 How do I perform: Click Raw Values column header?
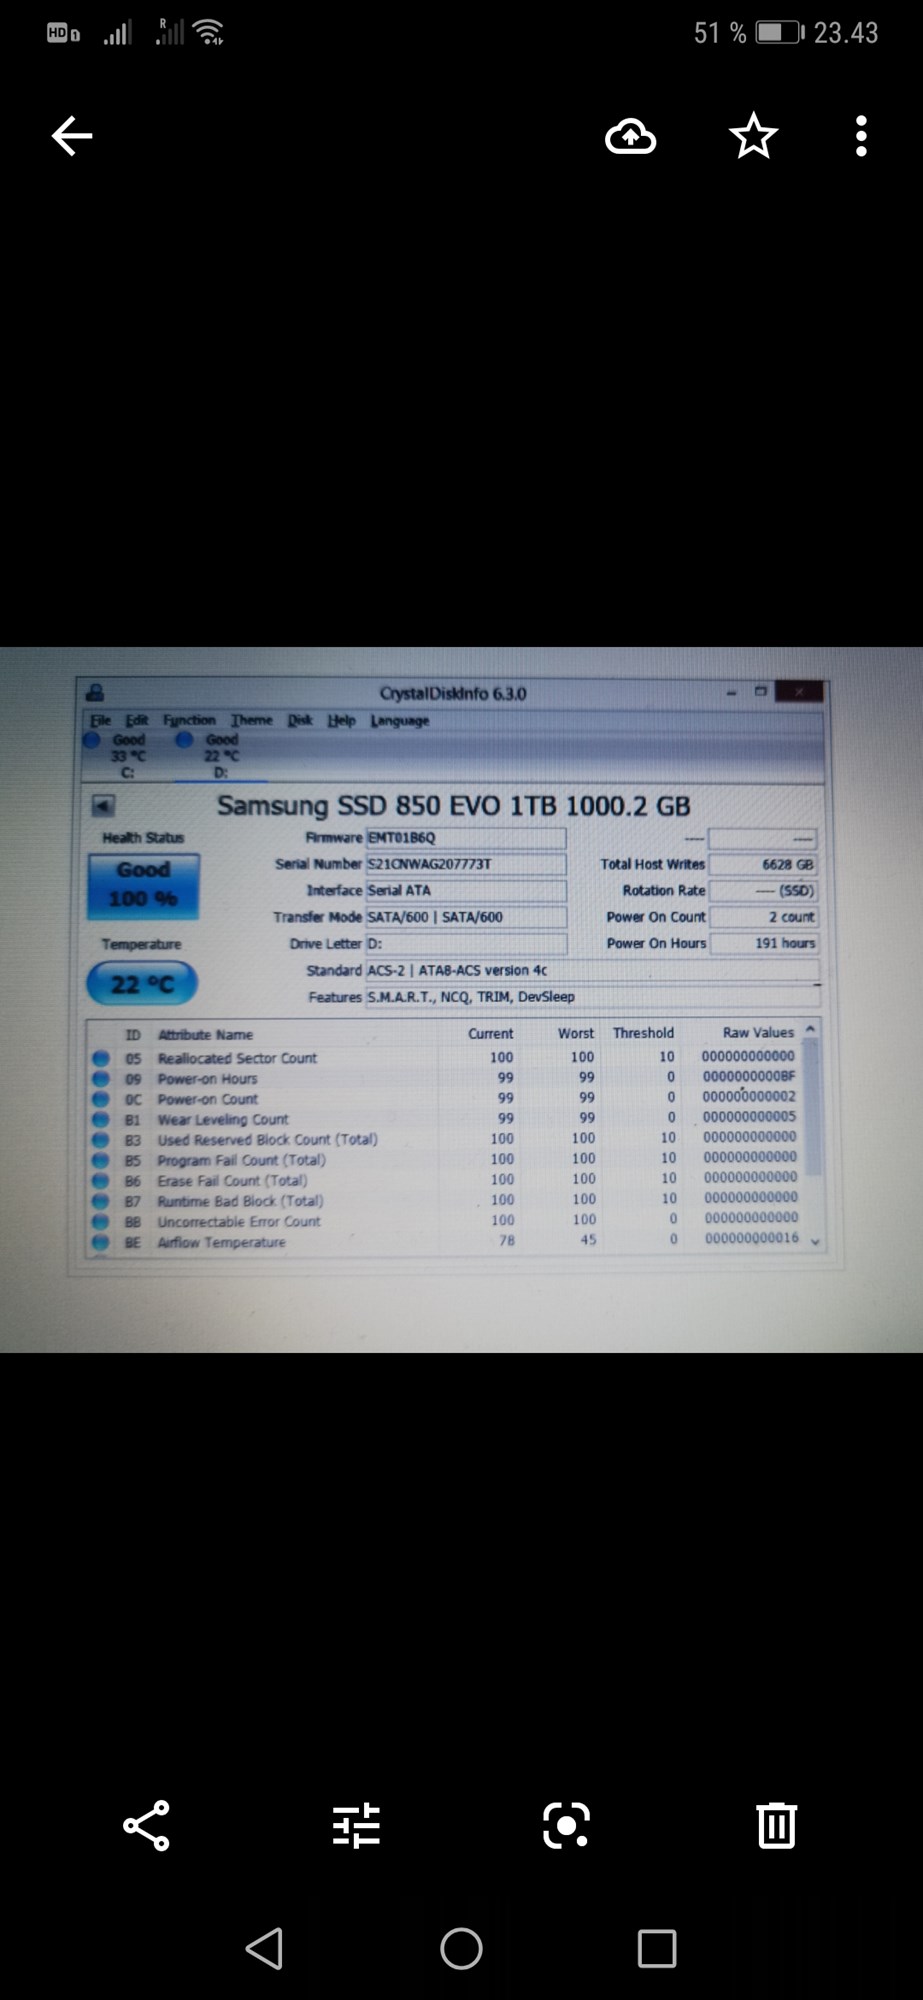pyautogui.click(x=758, y=1032)
